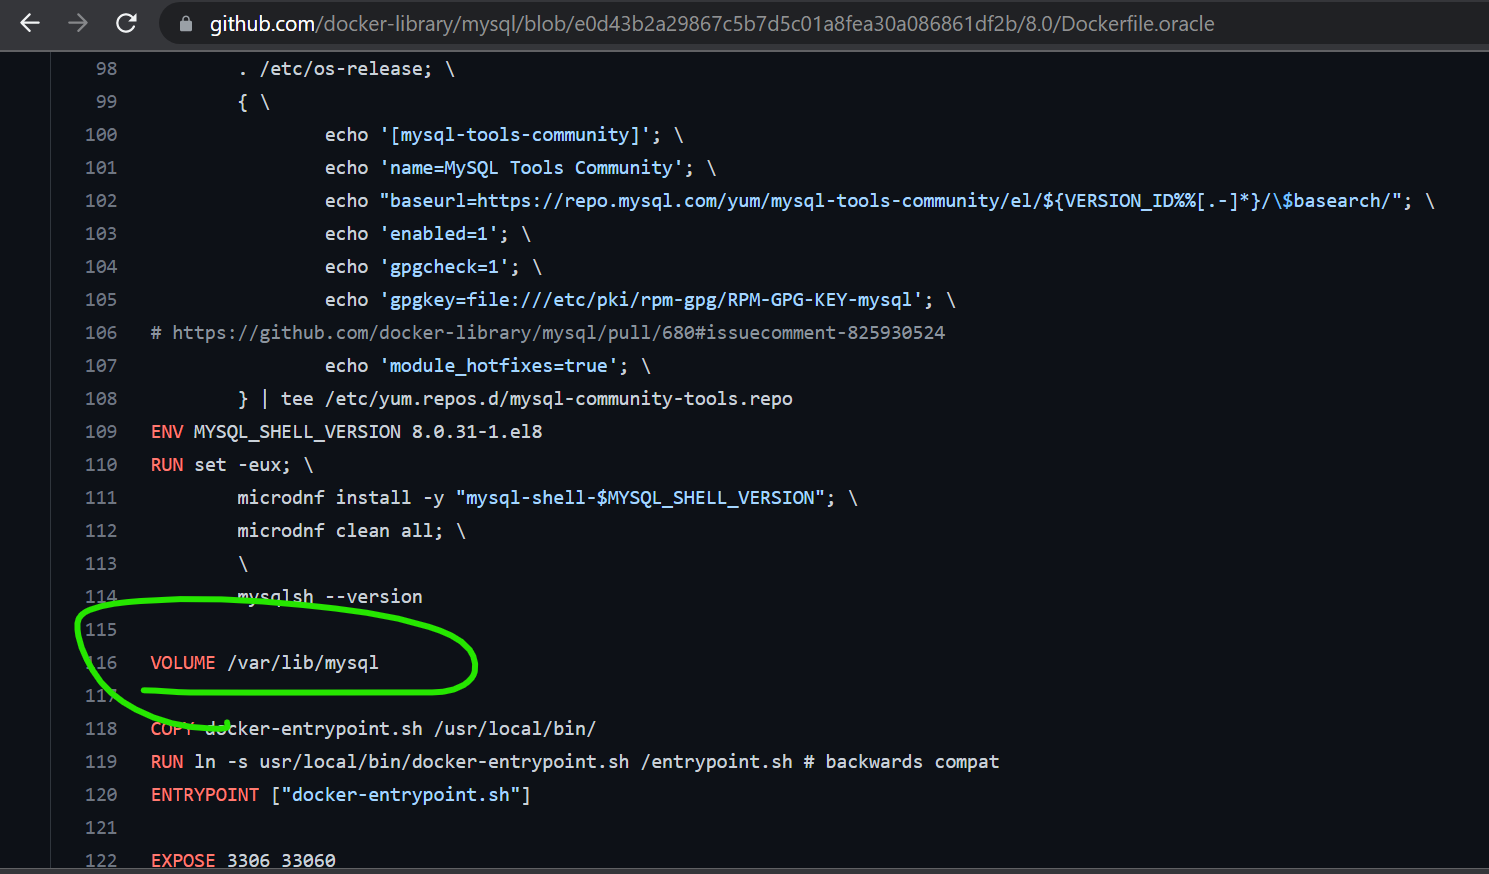
Task: Select line number 122 next to EXPOSE
Action: coord(101,860)
